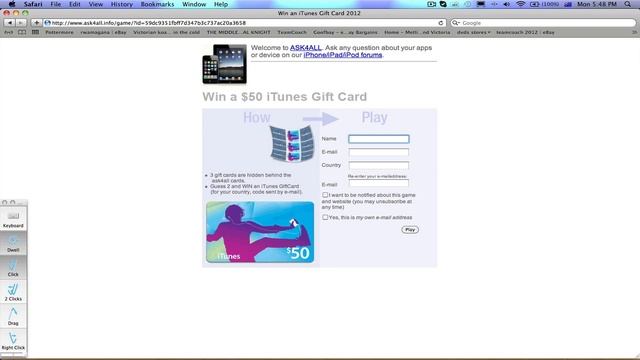Open 'THE MIDDLE...AL KNIGHT' bookmark
This screenshot has height=360, width=640.
pos(238,32)
